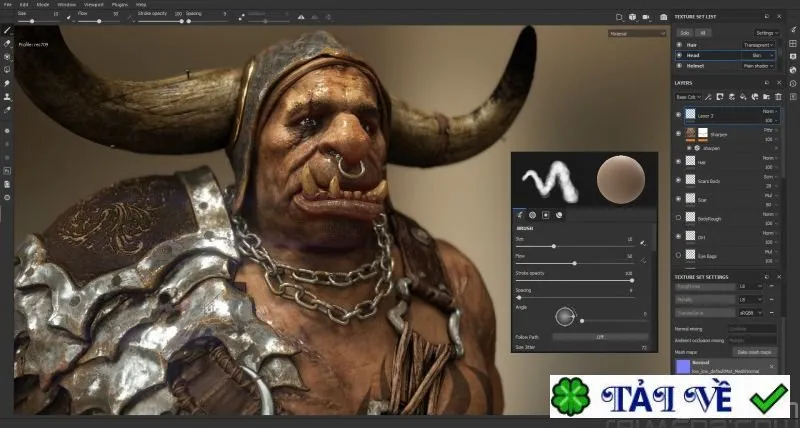Open the Base Color channel dropdown in Layers

tap(688, 97)
